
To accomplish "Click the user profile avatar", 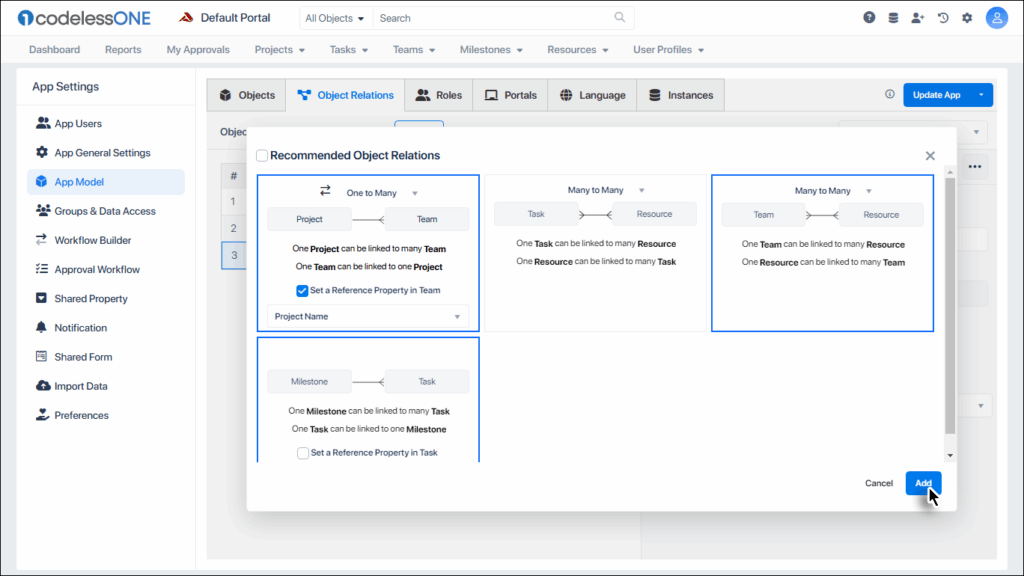I will [x=996, y=18].
